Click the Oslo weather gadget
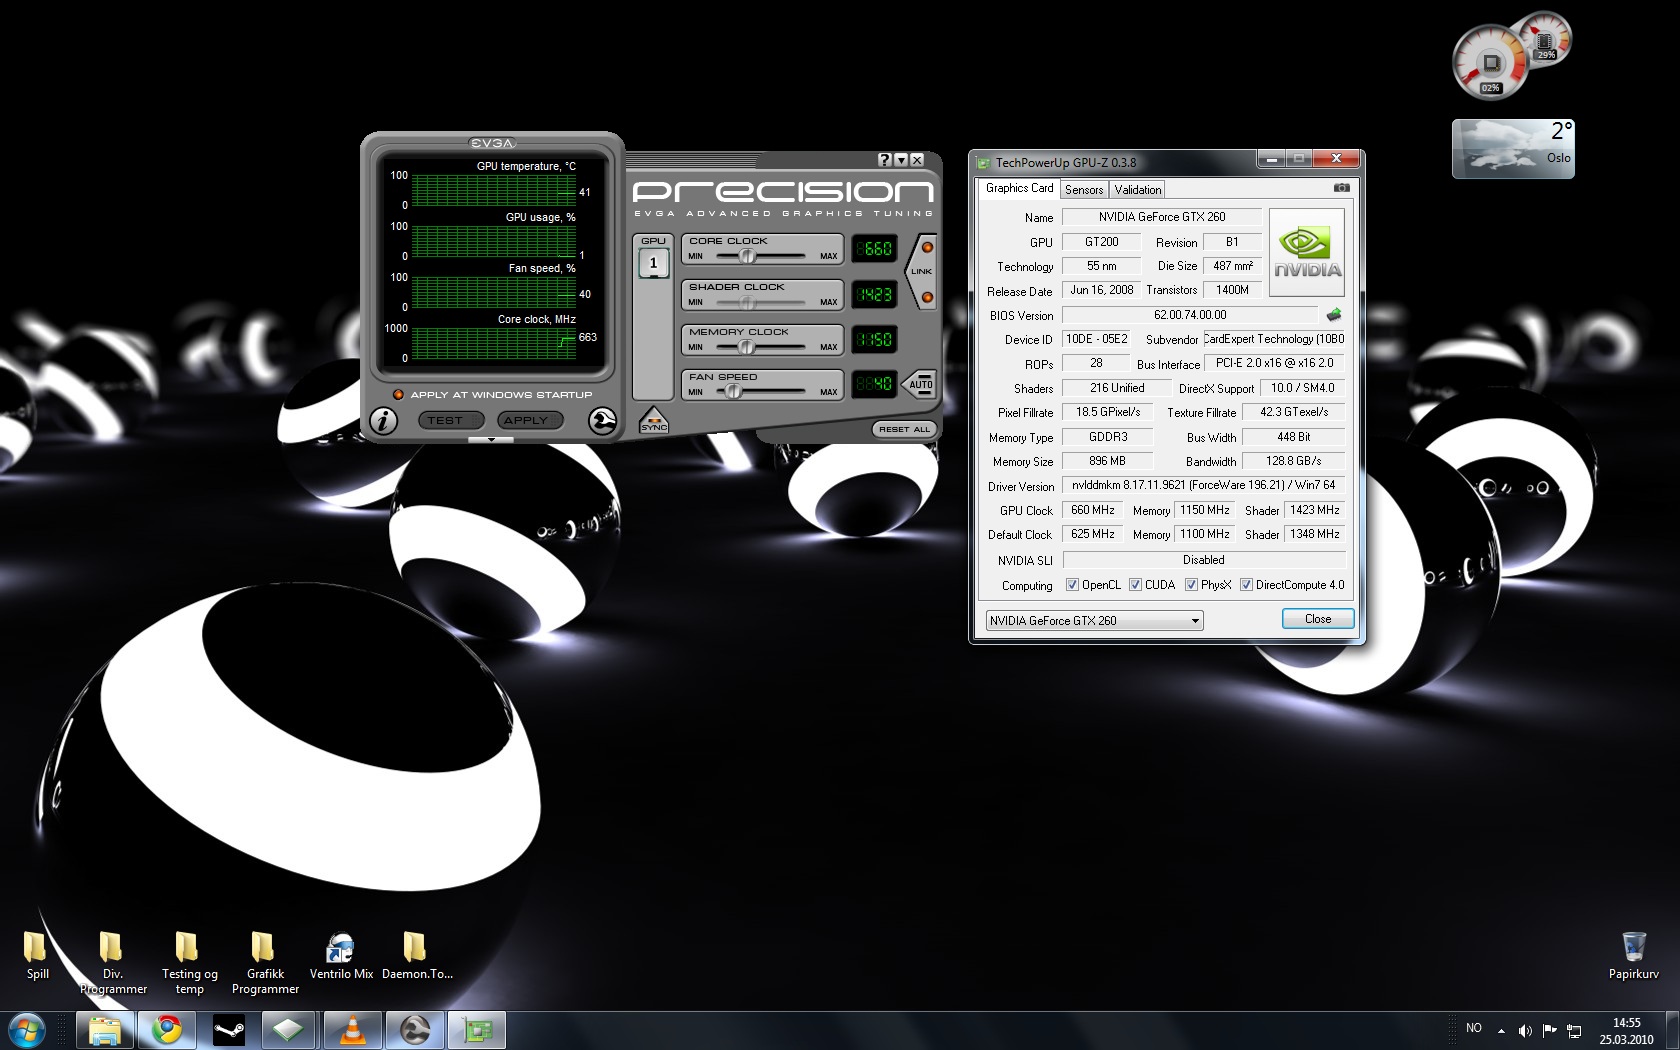Viewport: 1680px width, 1050px height. [1513, 149]
